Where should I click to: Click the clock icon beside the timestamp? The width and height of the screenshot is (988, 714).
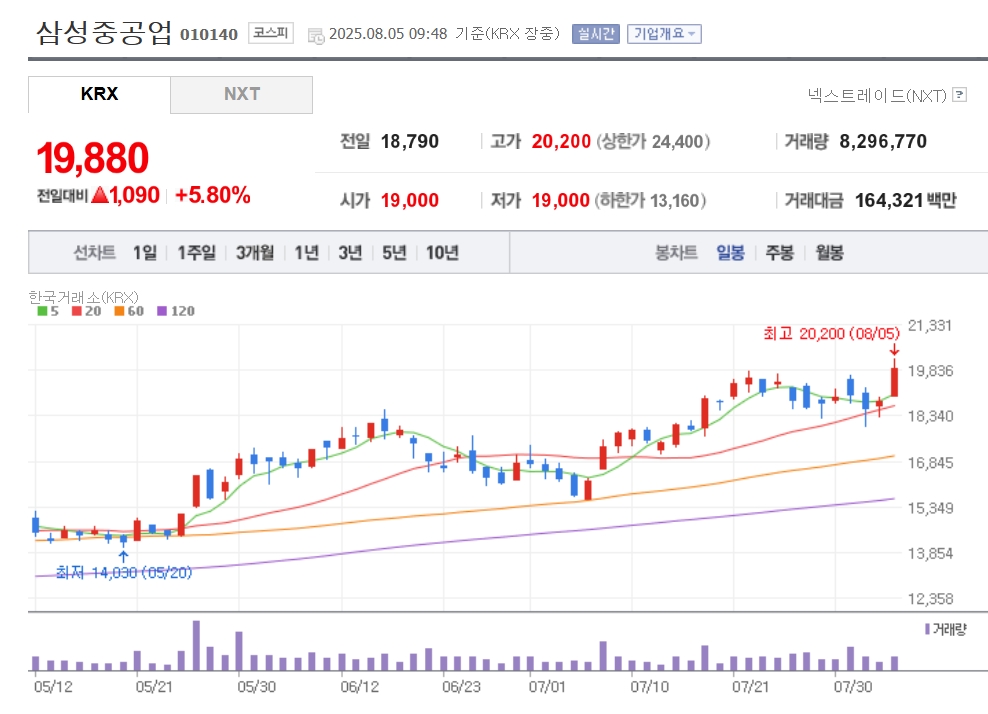click(x=316, y=36)
